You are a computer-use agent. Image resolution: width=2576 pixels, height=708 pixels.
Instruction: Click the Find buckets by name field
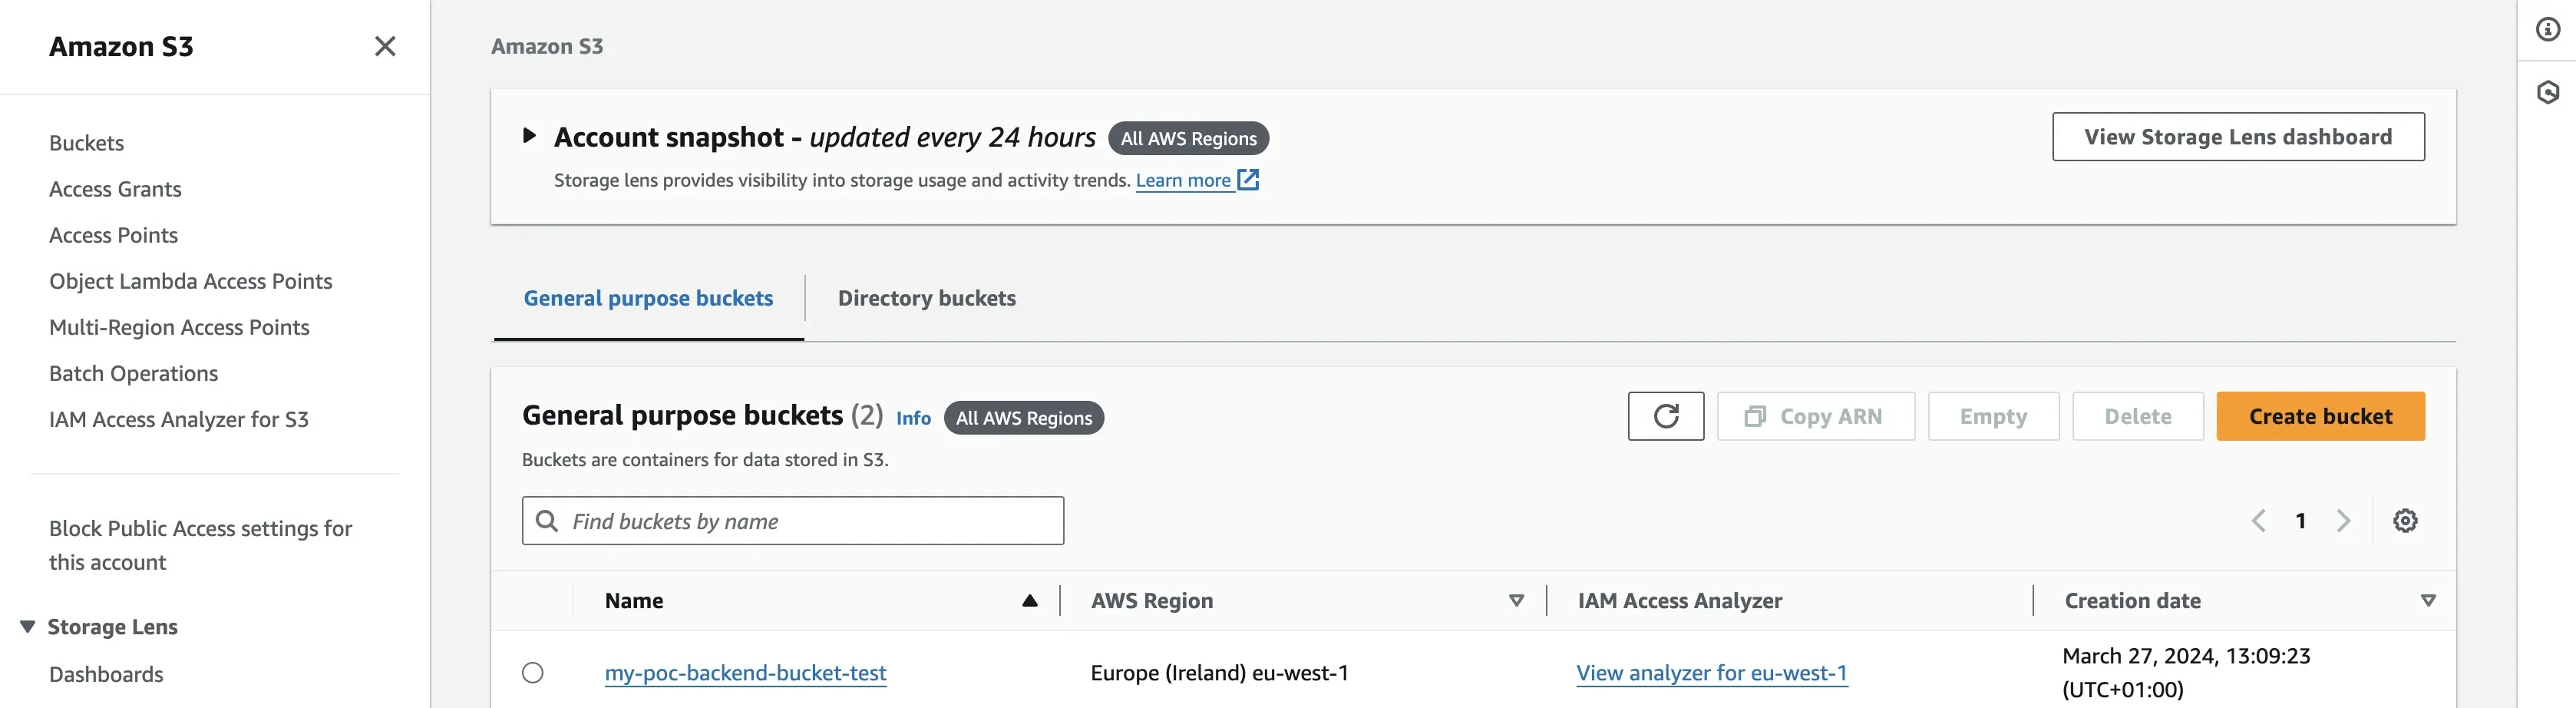[792, 521]
